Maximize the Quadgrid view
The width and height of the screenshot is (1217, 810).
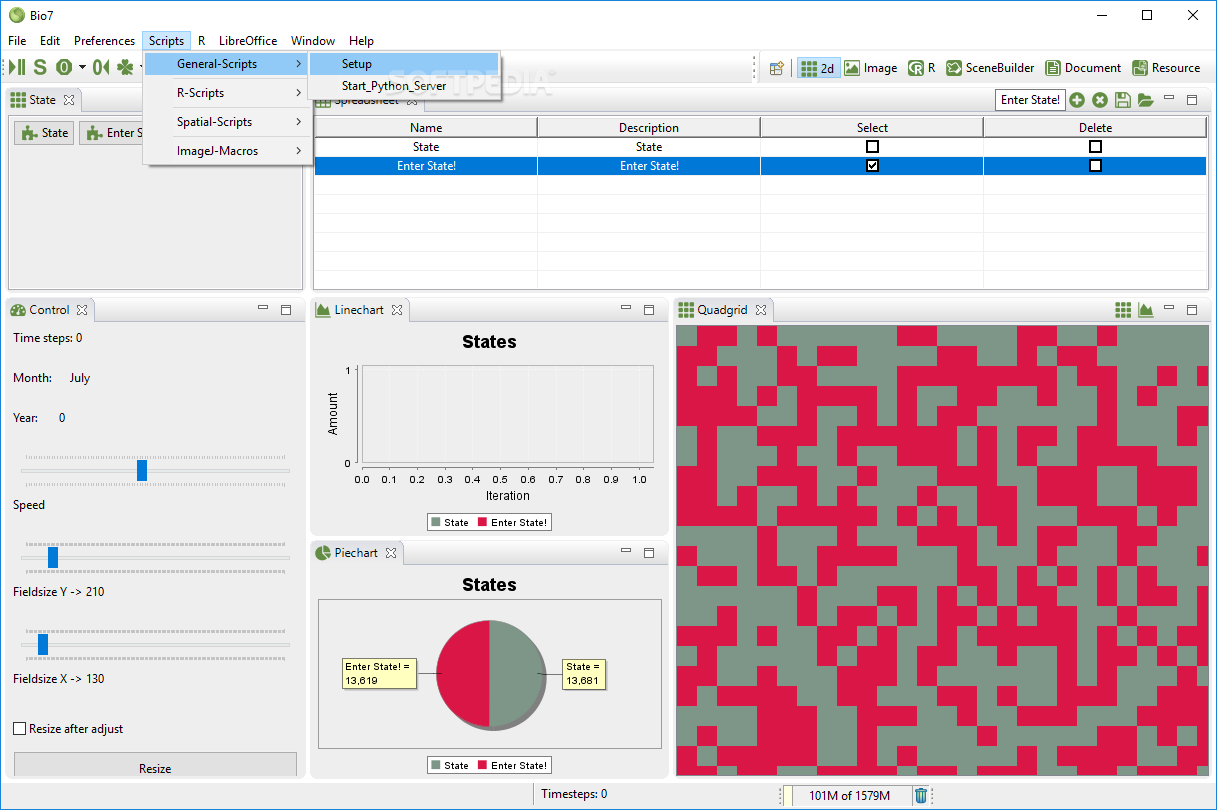1192,310
